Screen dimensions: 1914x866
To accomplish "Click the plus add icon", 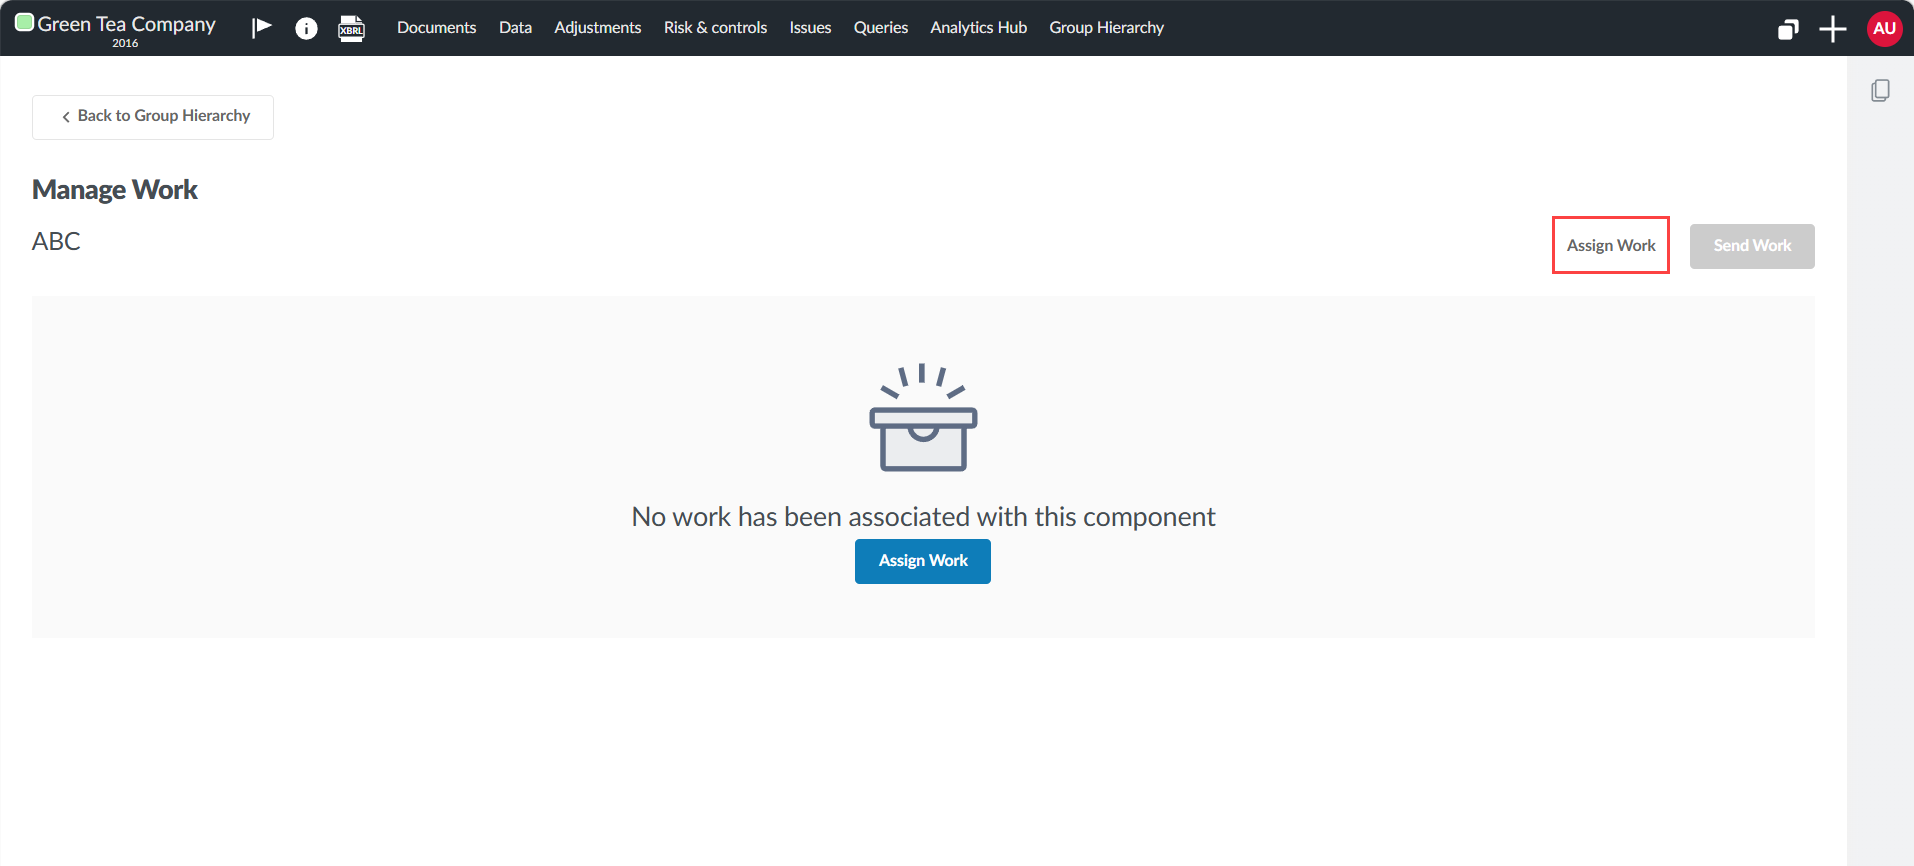I will (1832, 29).
